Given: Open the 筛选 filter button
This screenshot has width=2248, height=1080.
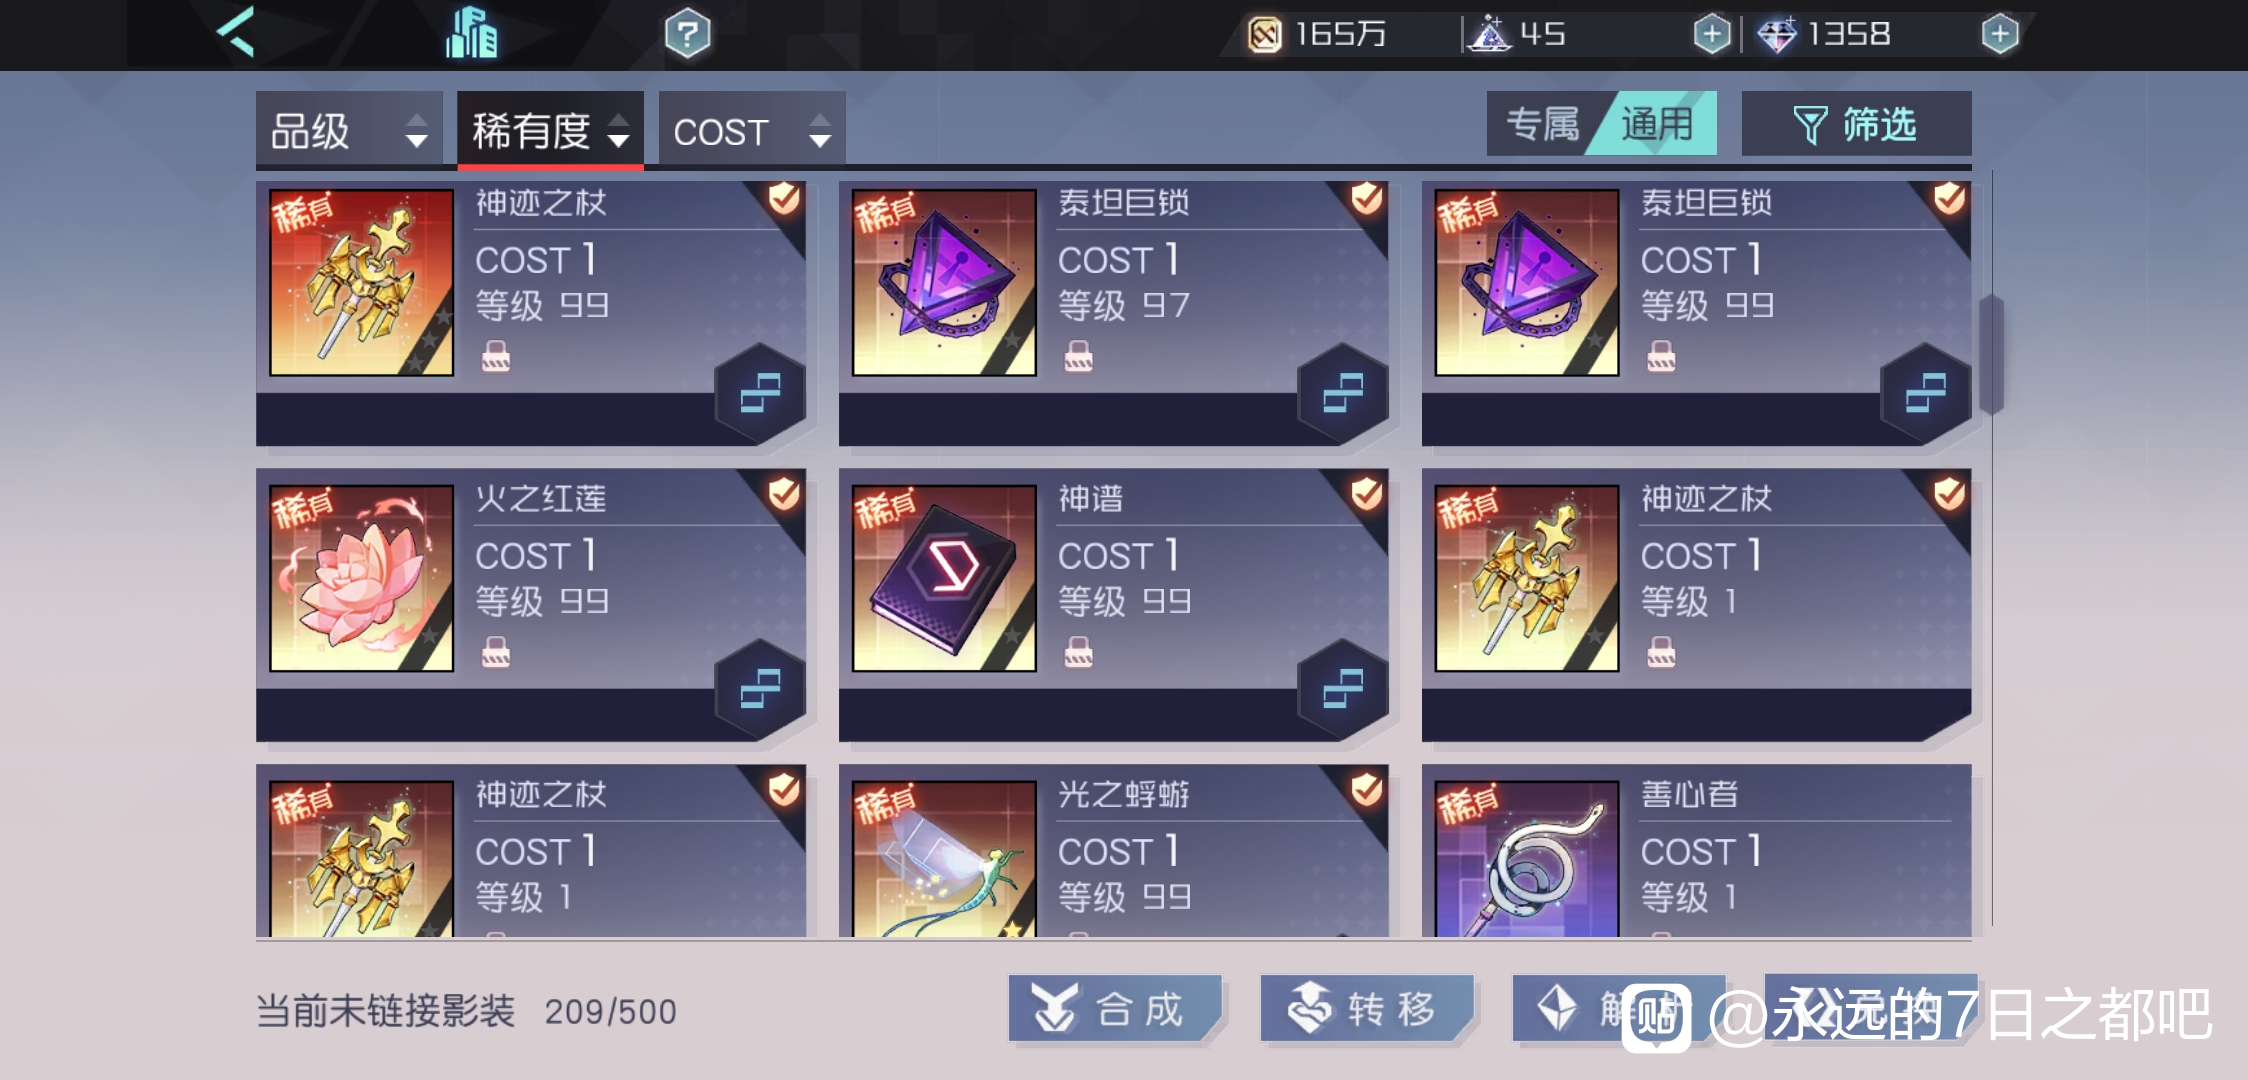Looking at the screenshot, I should [1856, 124].
